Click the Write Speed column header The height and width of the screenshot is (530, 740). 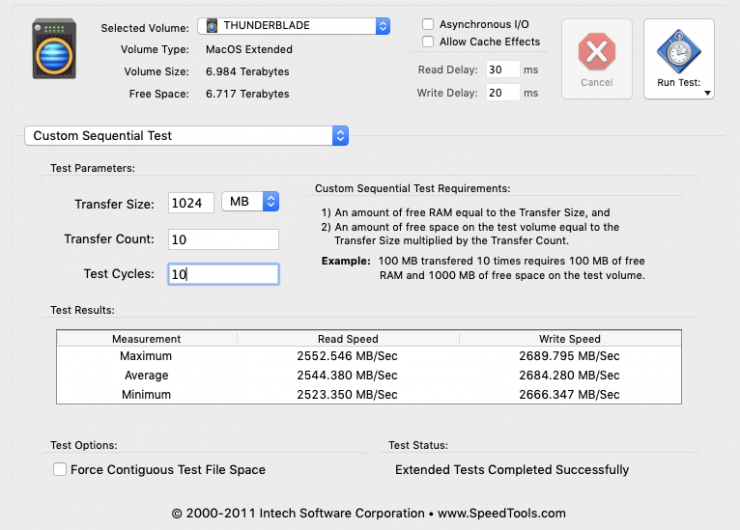[569, 339]
